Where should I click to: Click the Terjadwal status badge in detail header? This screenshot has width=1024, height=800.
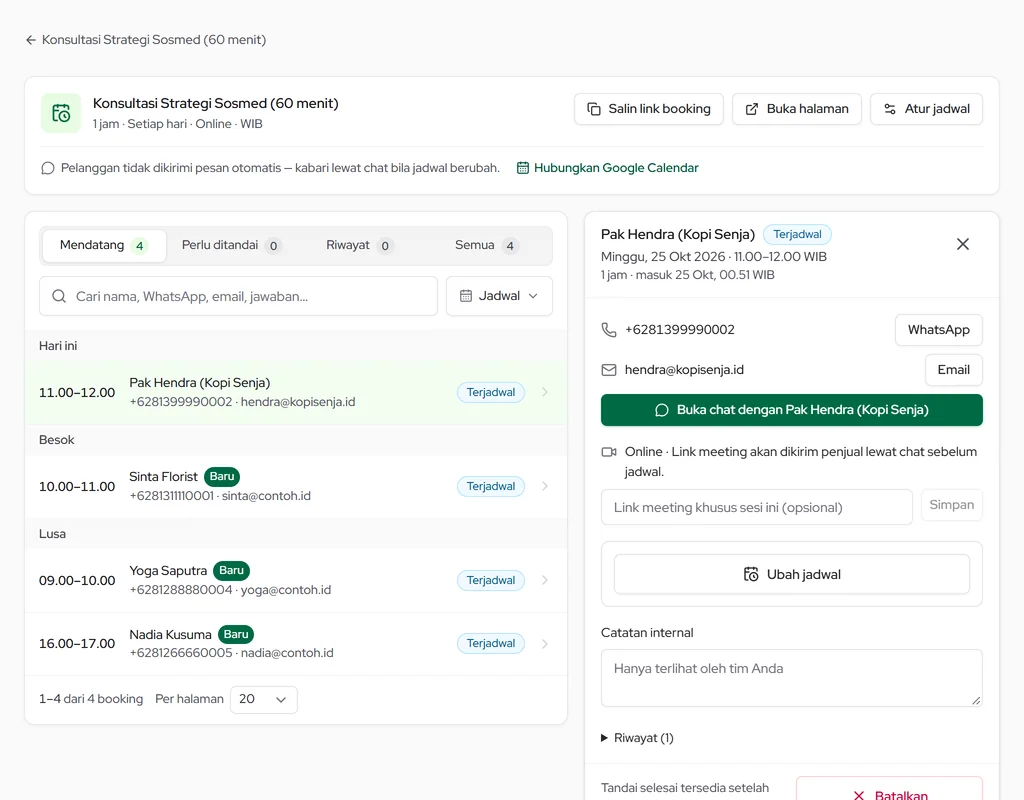coord(797,234)
